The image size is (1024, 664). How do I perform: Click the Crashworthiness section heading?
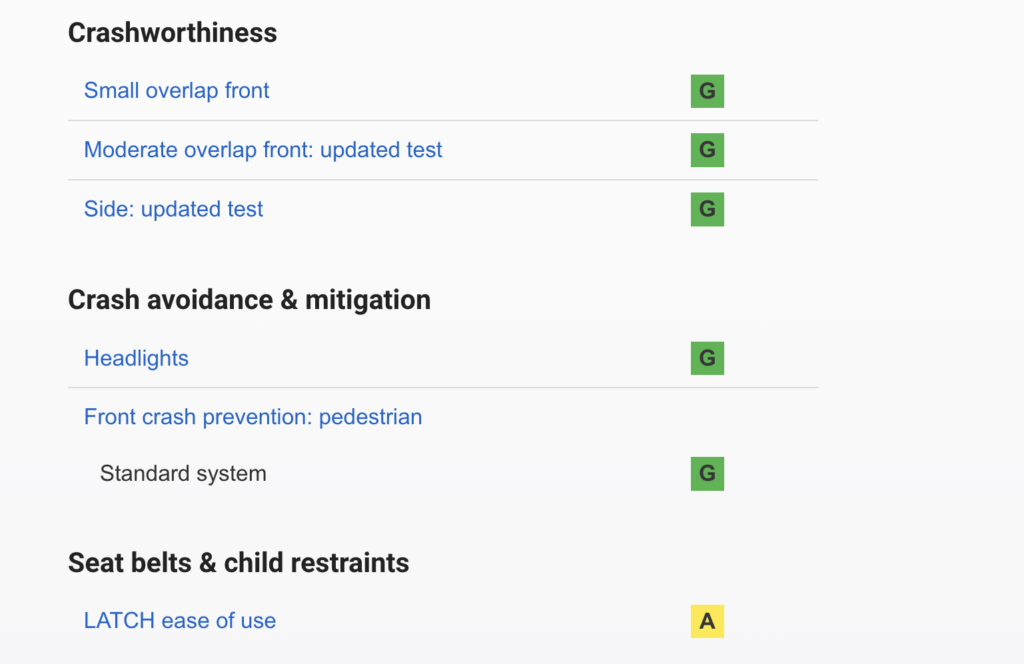tap(172, 33)
